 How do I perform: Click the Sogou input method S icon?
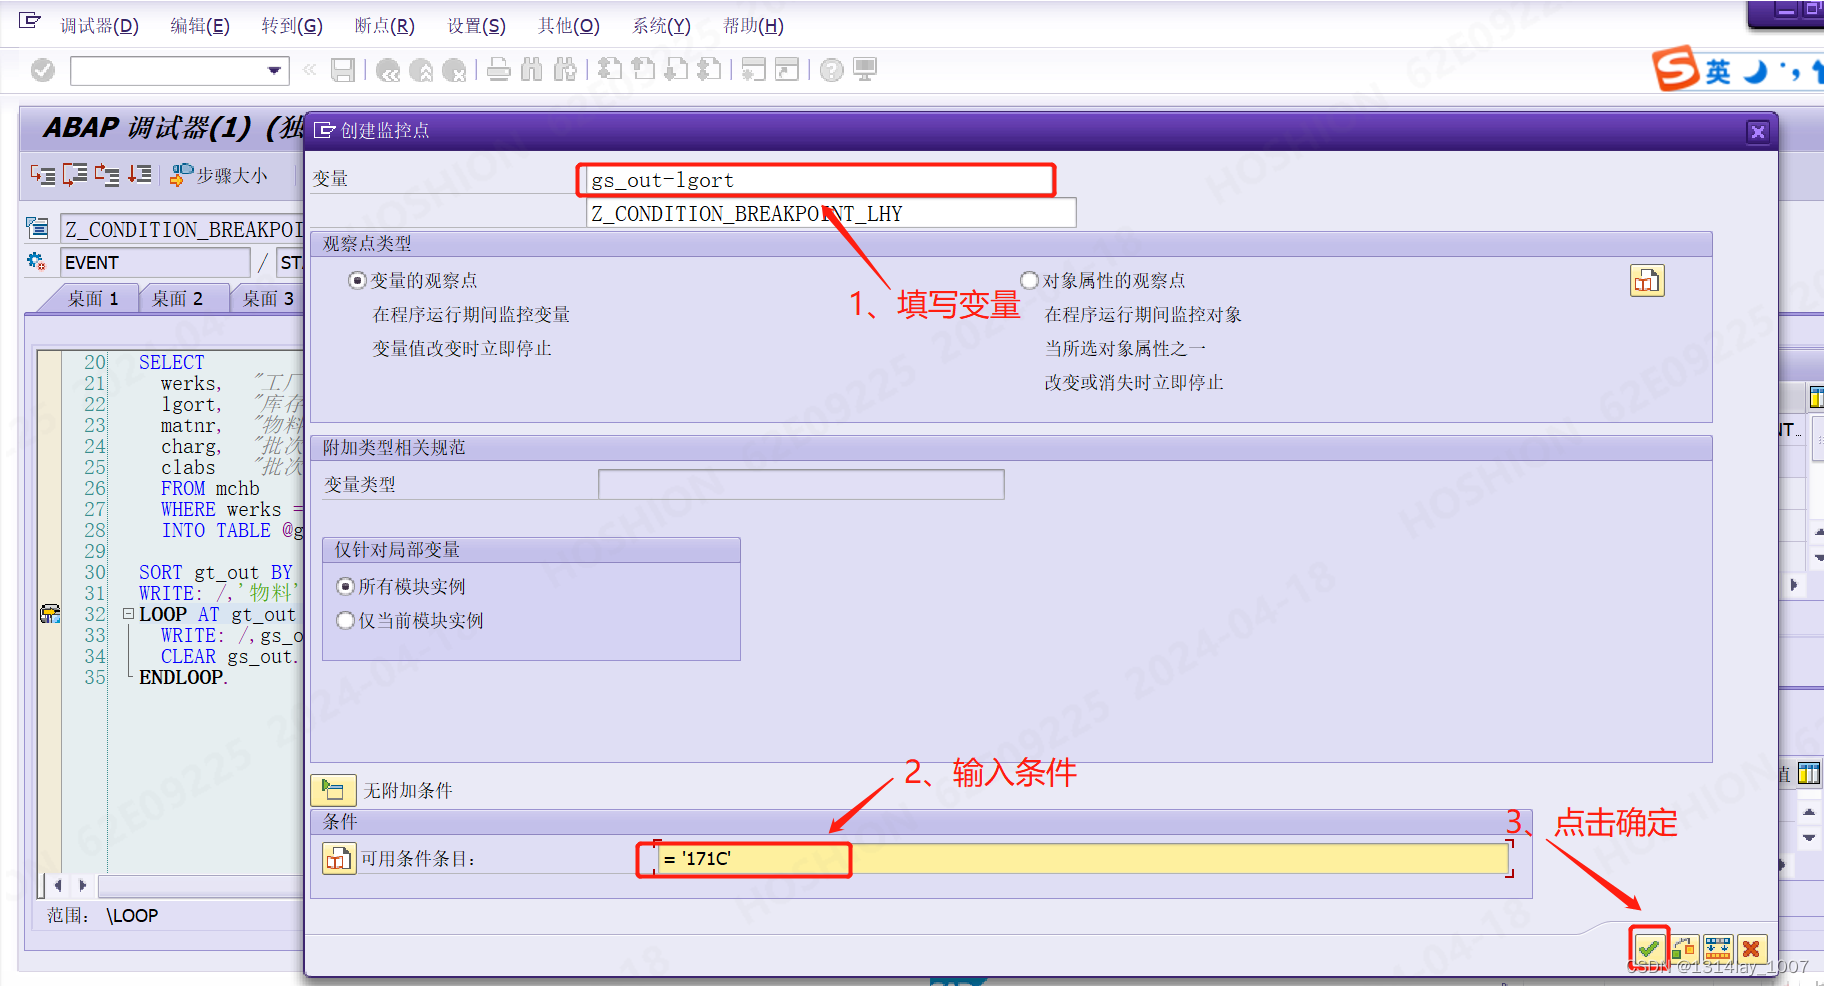click(x=1675, y=69)
